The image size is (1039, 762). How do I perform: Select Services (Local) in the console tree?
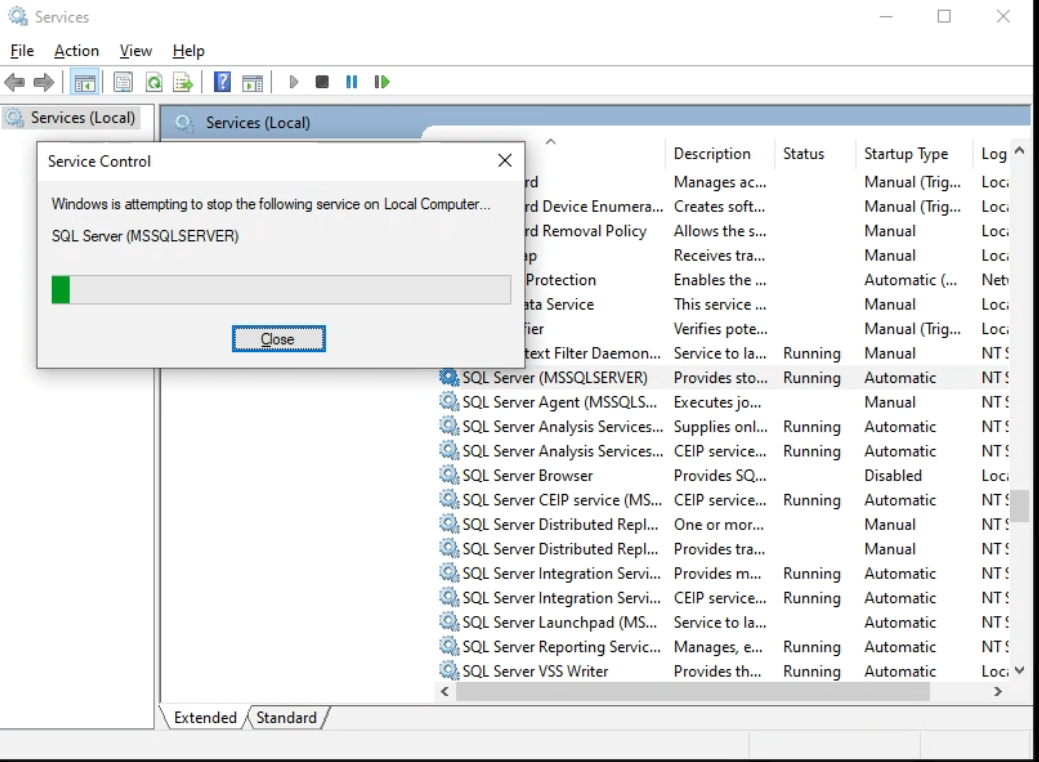tap(71, 118)
